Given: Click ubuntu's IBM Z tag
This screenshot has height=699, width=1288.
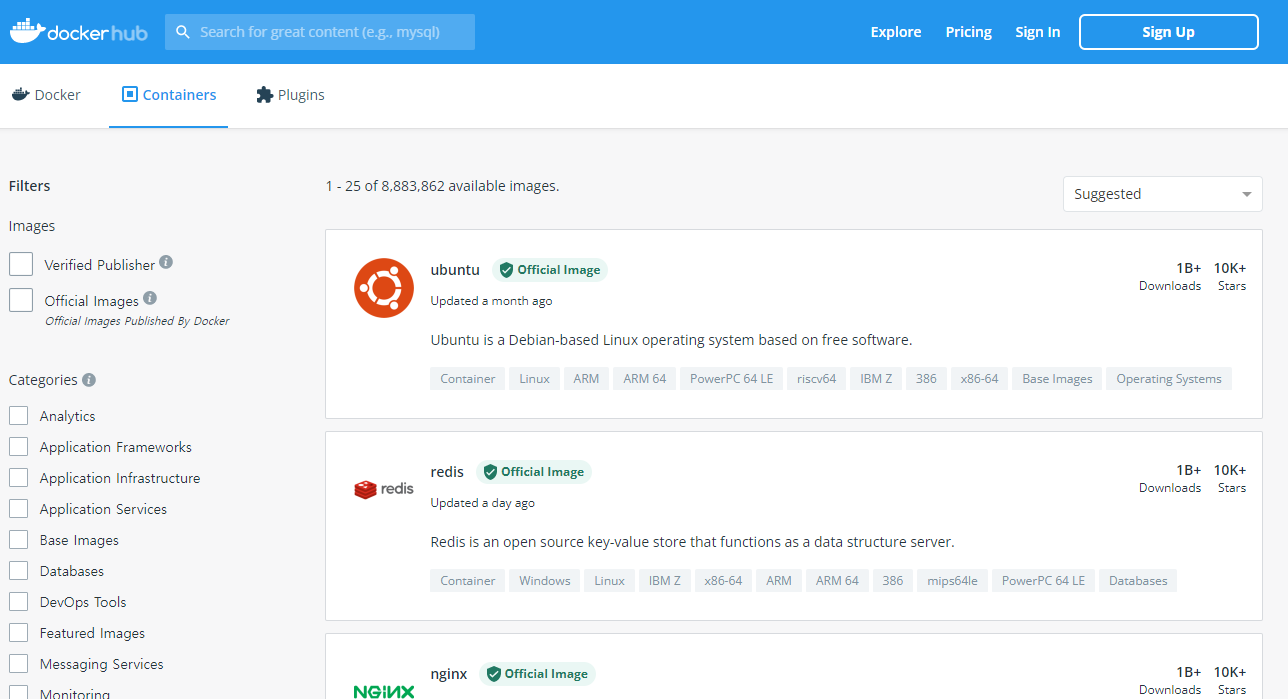Looking at the screenshot, I should click(876, 379).
